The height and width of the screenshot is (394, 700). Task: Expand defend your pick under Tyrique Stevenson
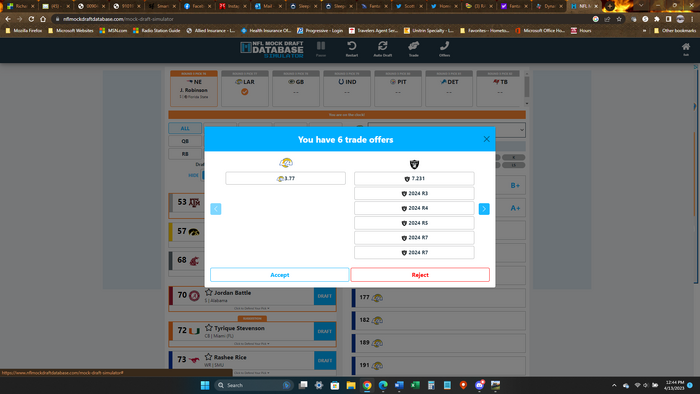coord(252,344)
